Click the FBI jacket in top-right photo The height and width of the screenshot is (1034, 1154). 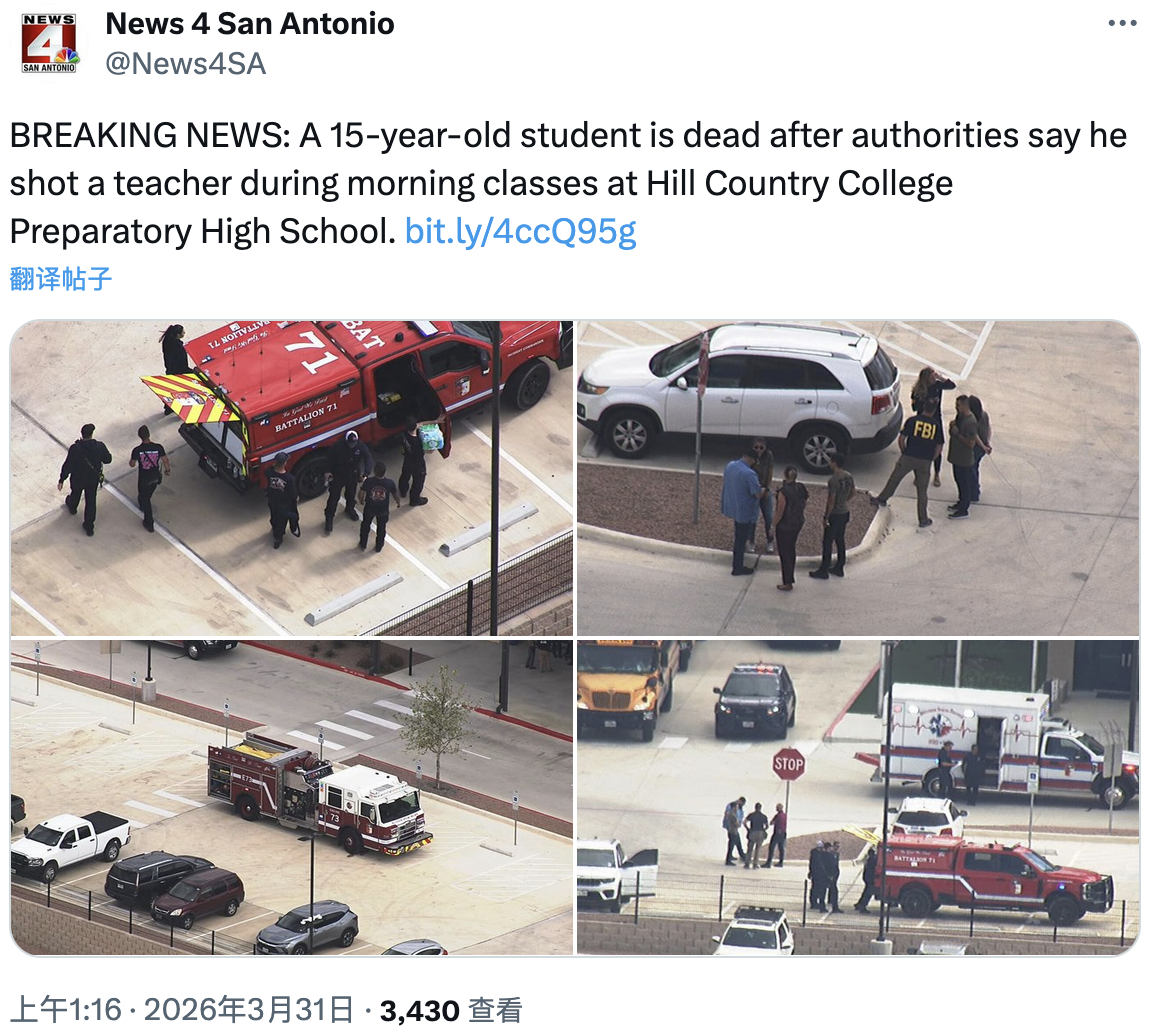[924, 429]
